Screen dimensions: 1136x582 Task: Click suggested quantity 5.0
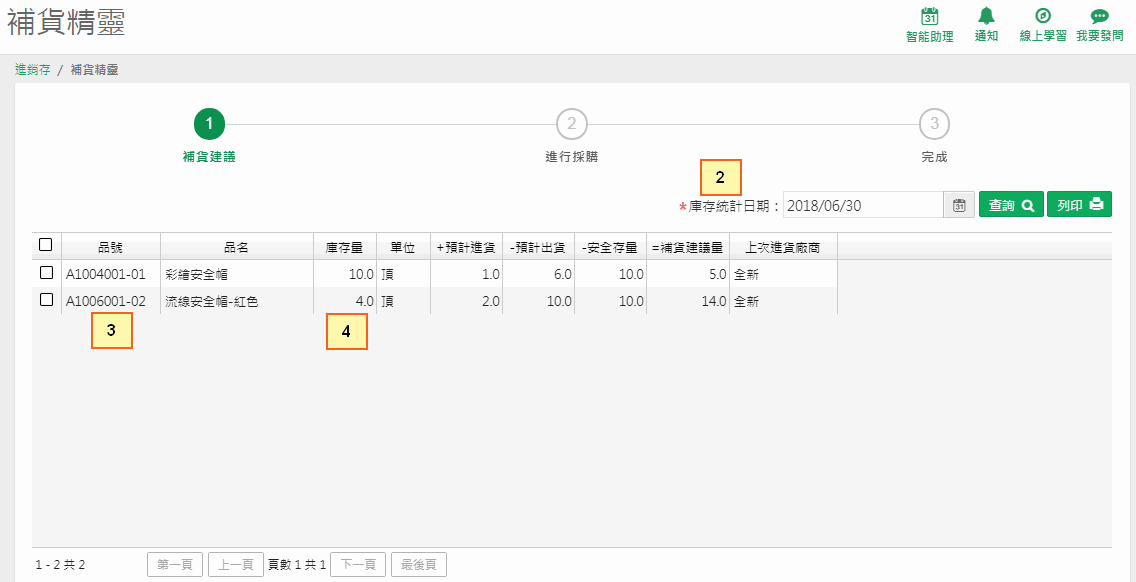(x=717, y=275)
